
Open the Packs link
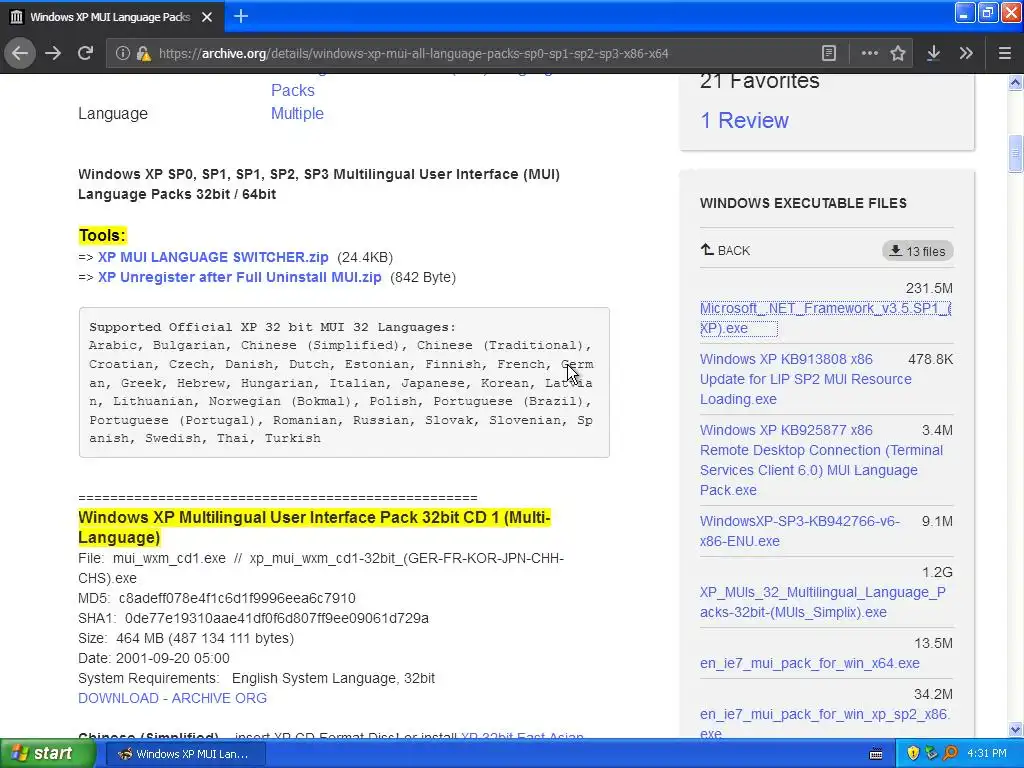coord(293,90)
